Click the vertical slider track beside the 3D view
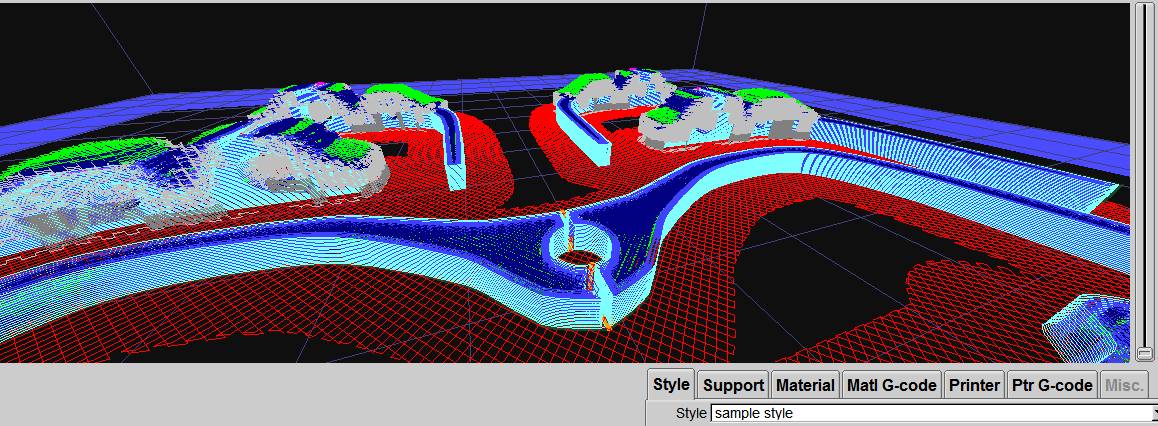 coord(1144,182)
